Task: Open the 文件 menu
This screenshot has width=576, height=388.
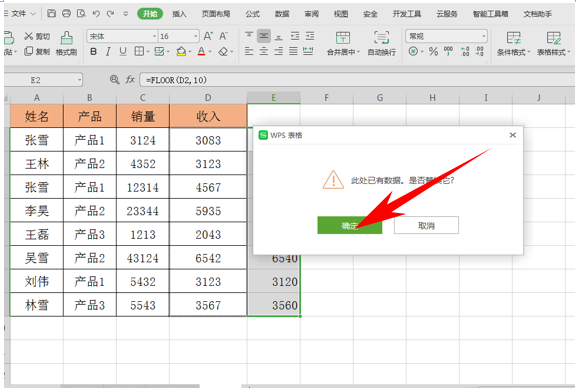Action: (20, 14)
